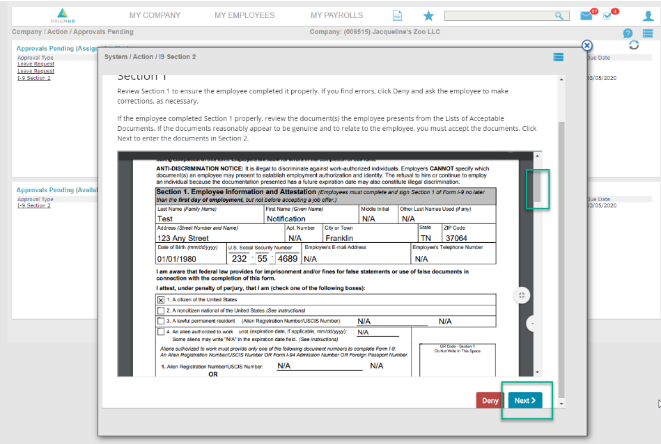The width and height of the screenshot is (661, 444).
Task: Click the Company (008515) Jacqueline's Zoo LLC text
Action: pyautogui.click(x=375, y=32)
